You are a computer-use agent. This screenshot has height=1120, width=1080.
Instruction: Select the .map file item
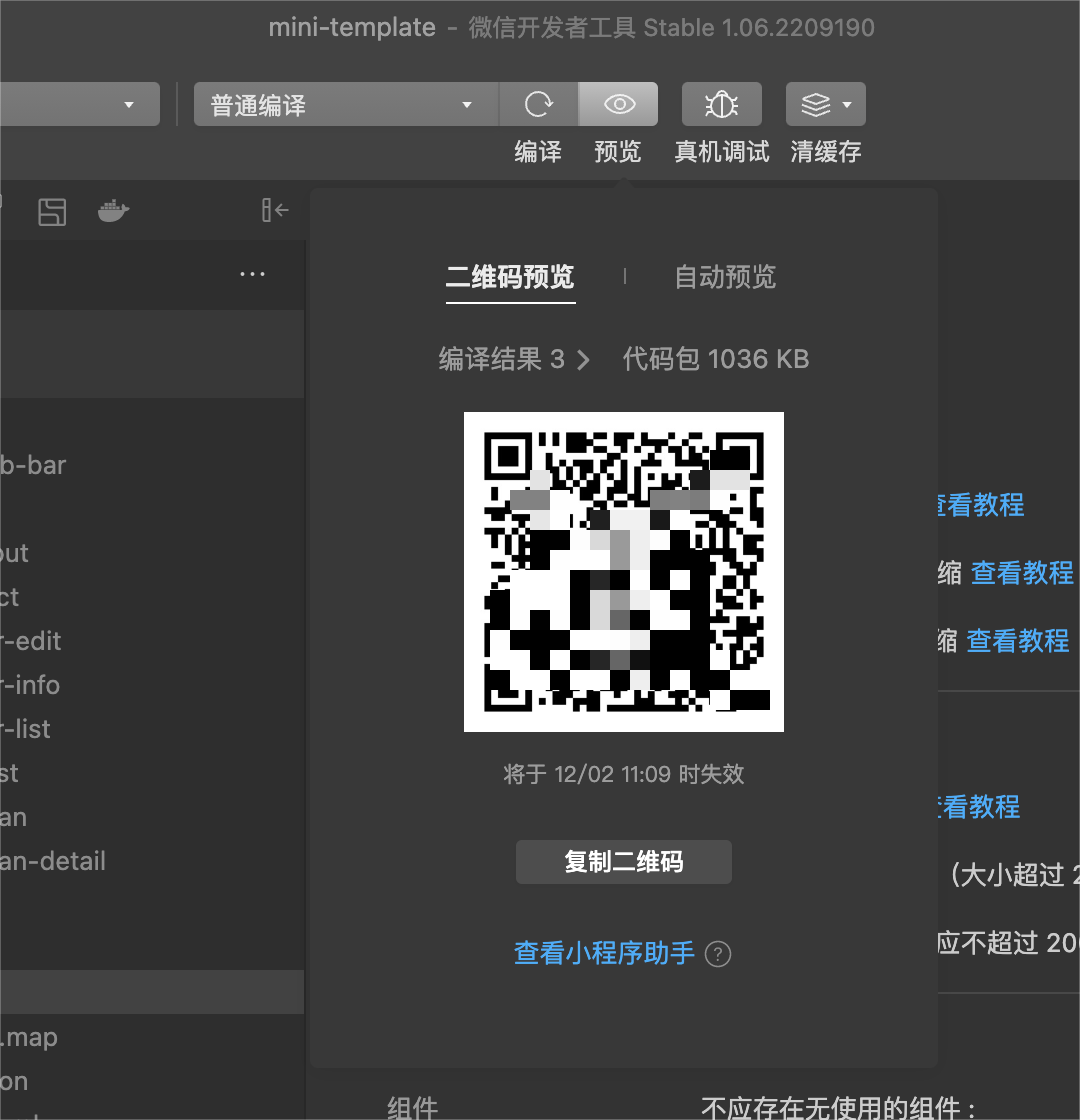(x=29, y=1036)
